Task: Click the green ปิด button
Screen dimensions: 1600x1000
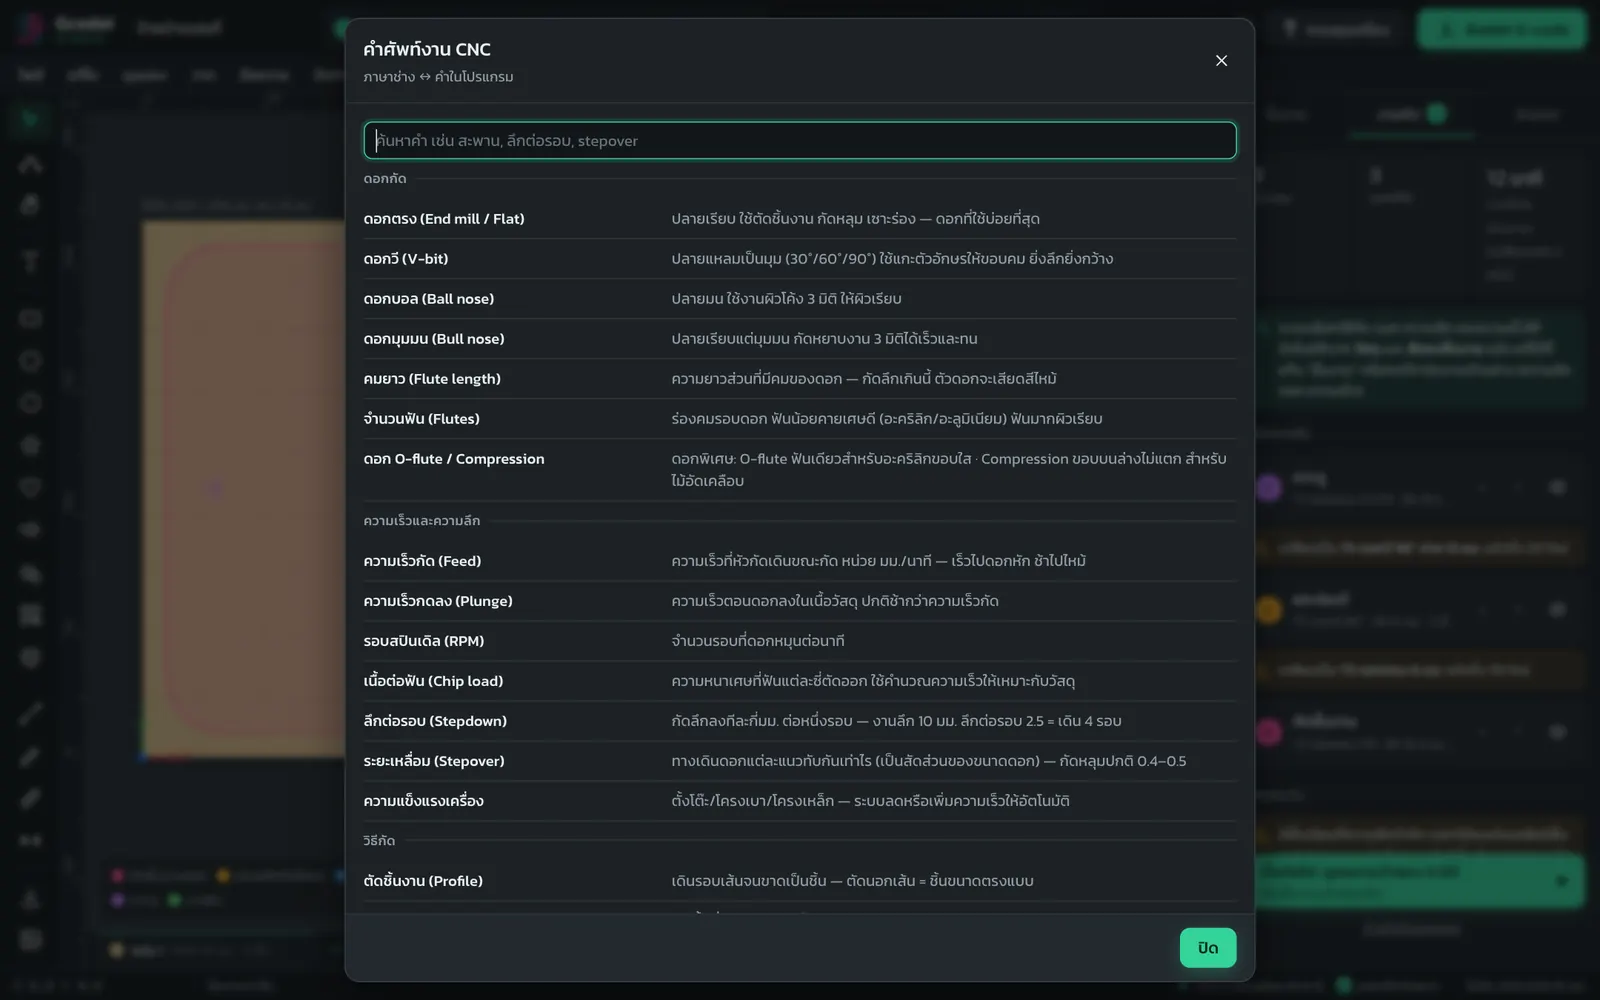Action: tap(1208, 948)
